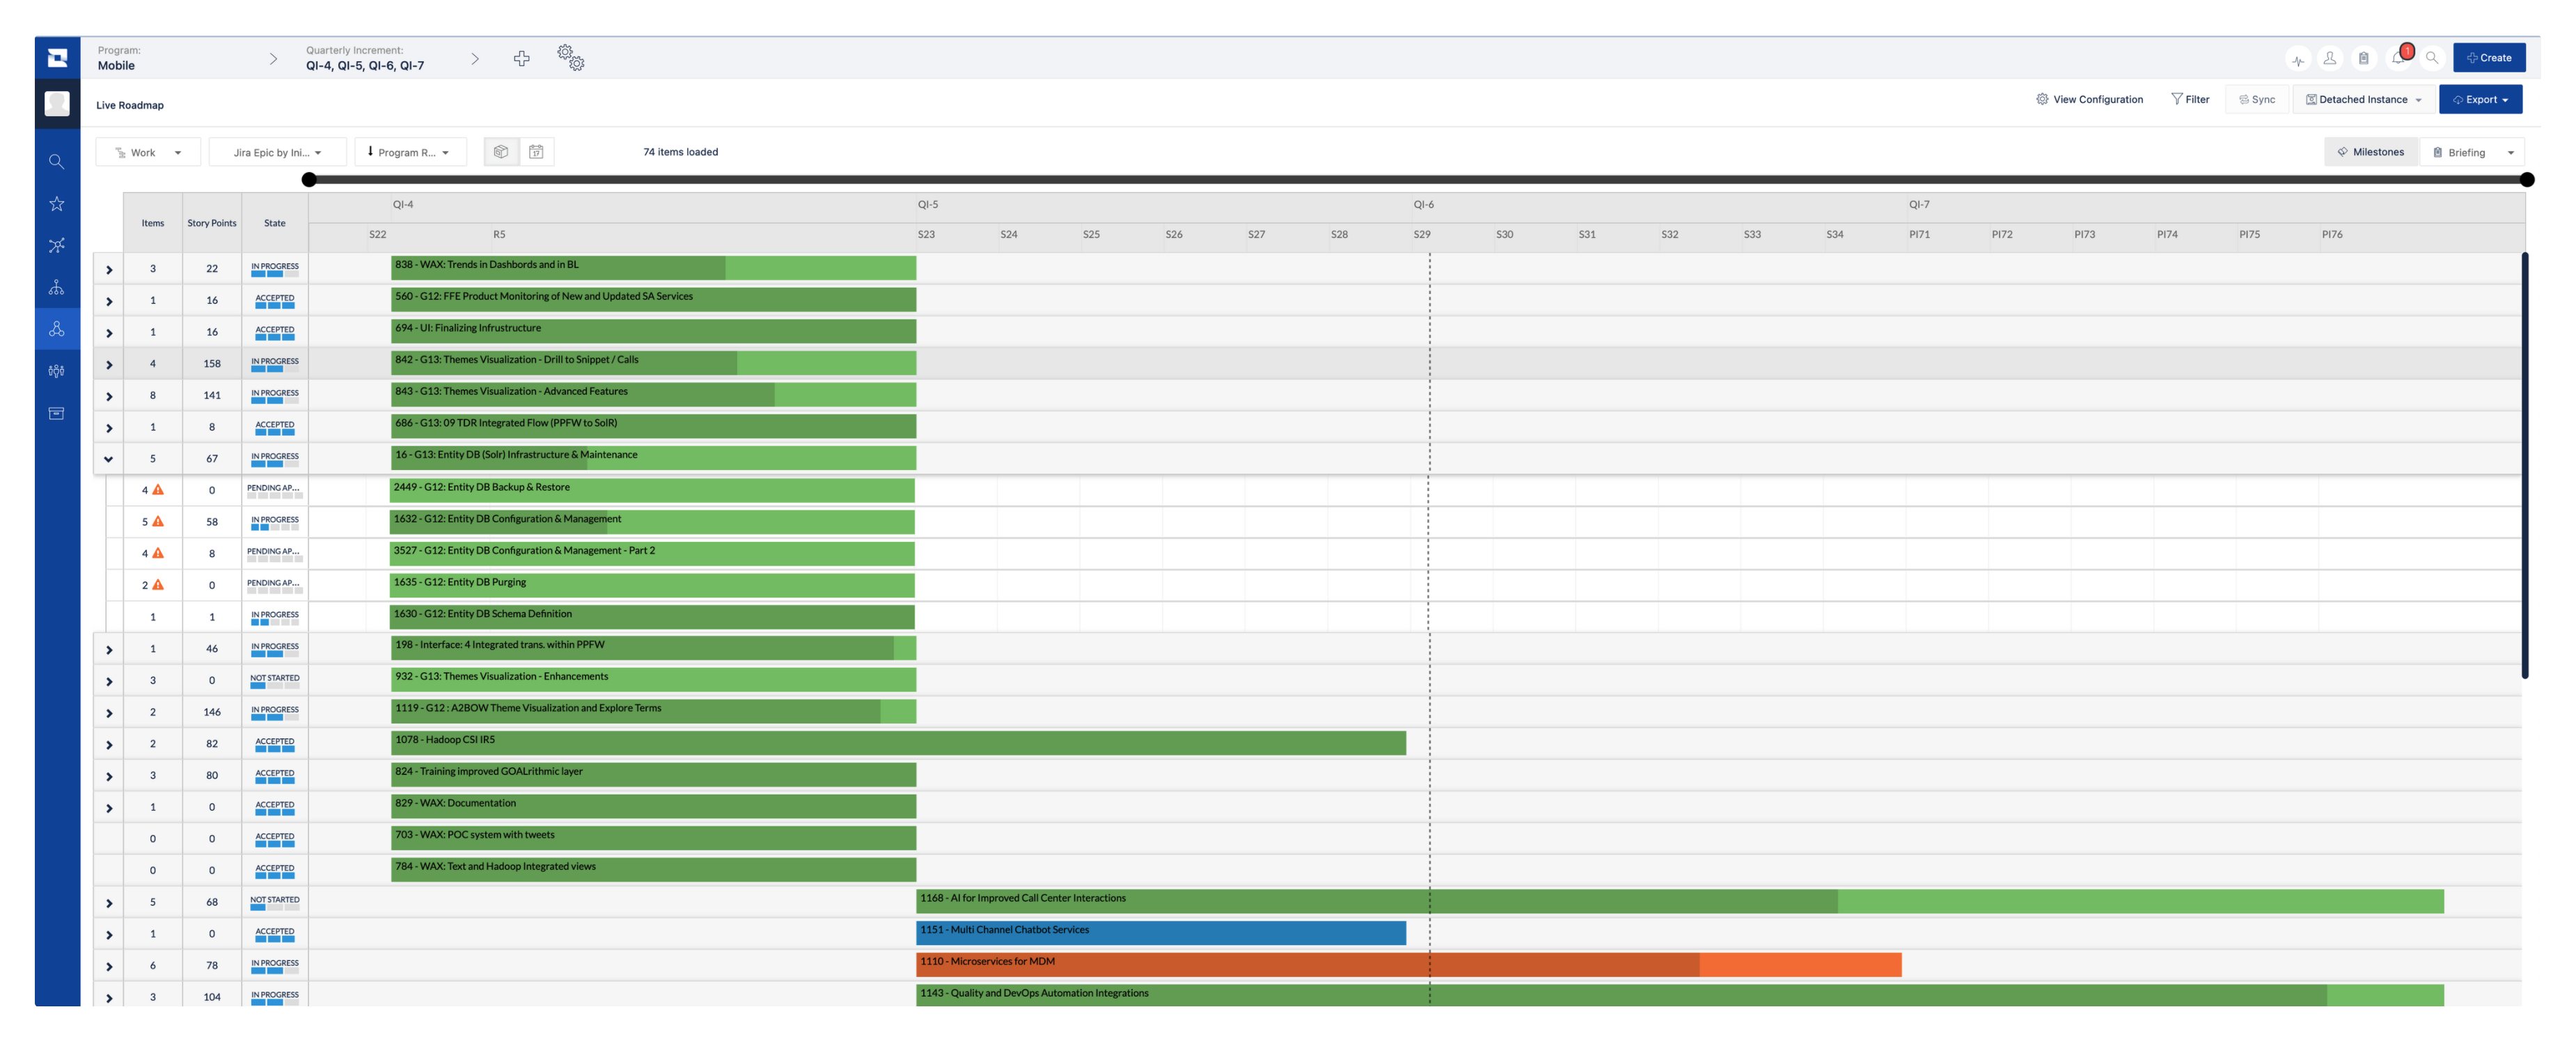The height and width of the screenshot is (1053, 2576).
Task: Expand Program Mobile selector chevron
Action: [273, 59]
